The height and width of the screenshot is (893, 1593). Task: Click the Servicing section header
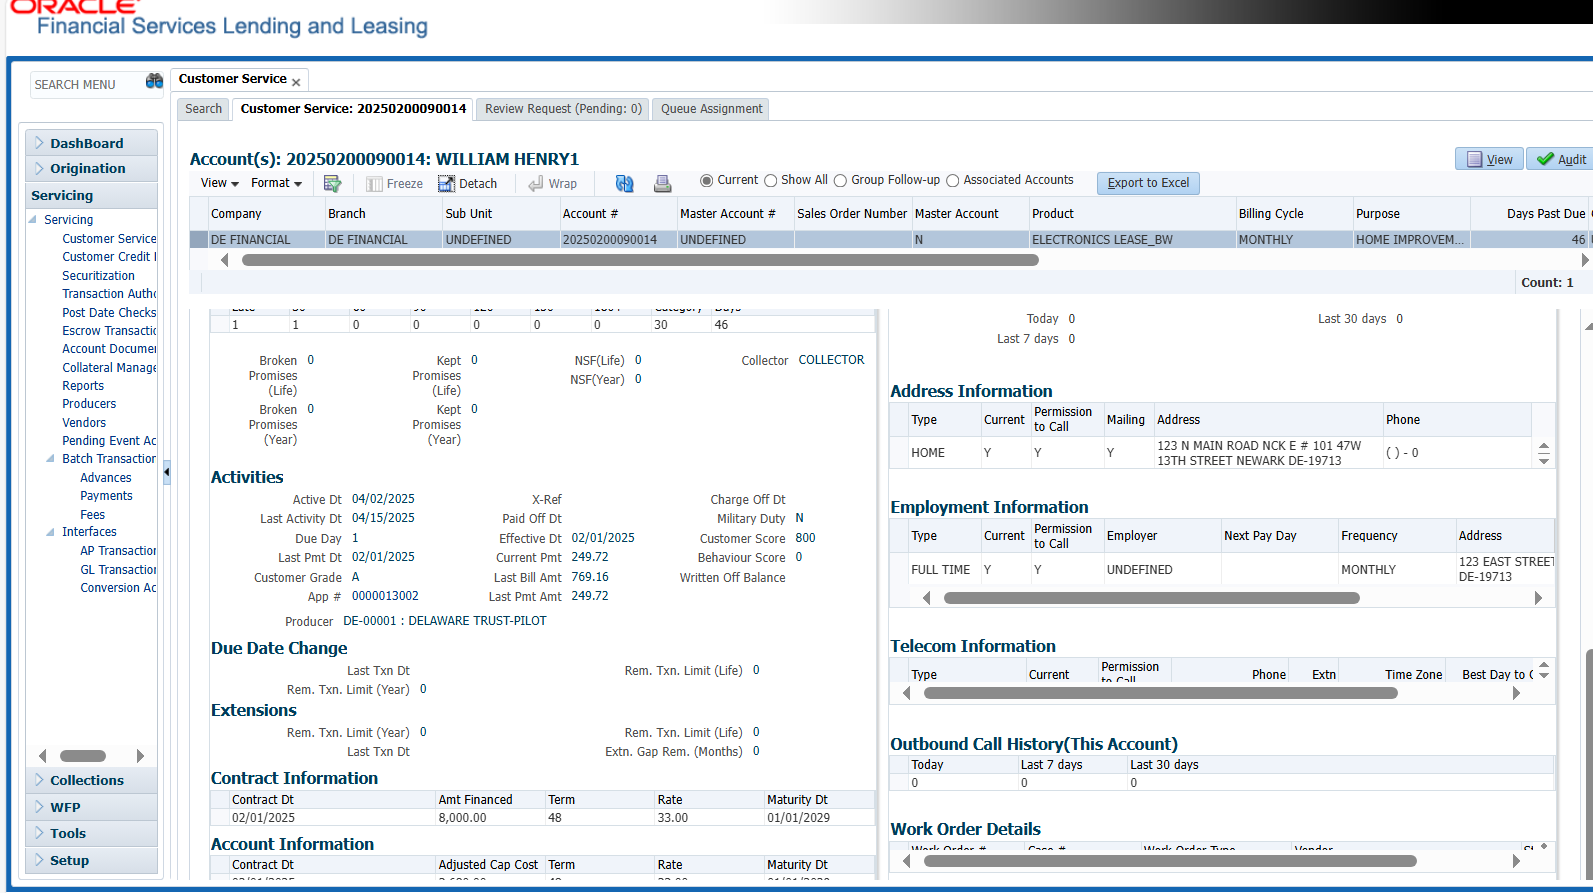91,195
